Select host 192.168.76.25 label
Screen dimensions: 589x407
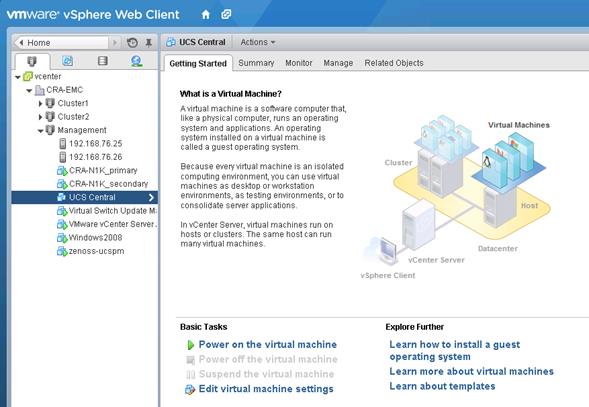[x=95, y=144]
